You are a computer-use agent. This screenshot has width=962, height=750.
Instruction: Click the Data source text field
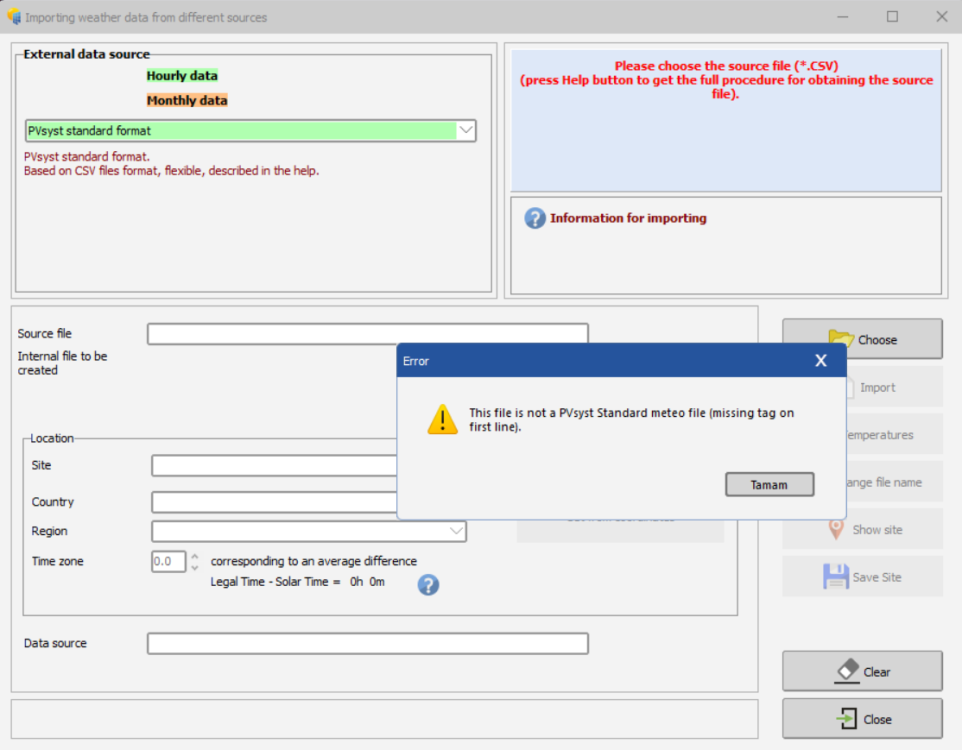click(367, 643)
